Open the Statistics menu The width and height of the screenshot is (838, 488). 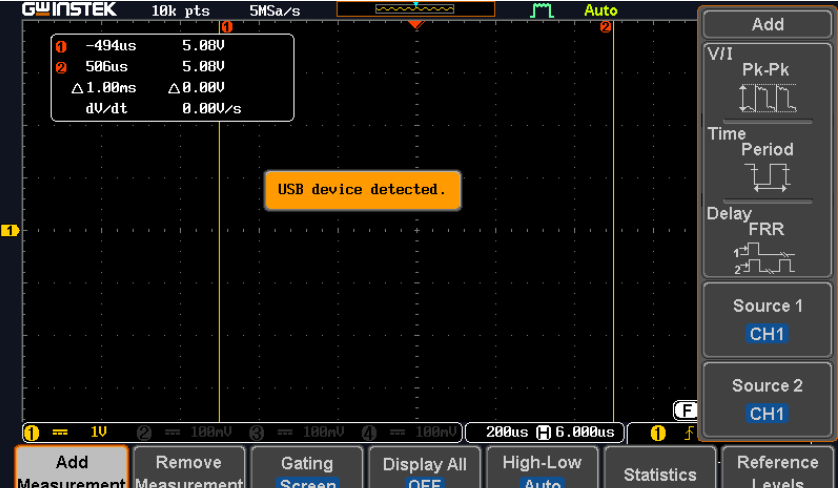click(x=659, y=472)
